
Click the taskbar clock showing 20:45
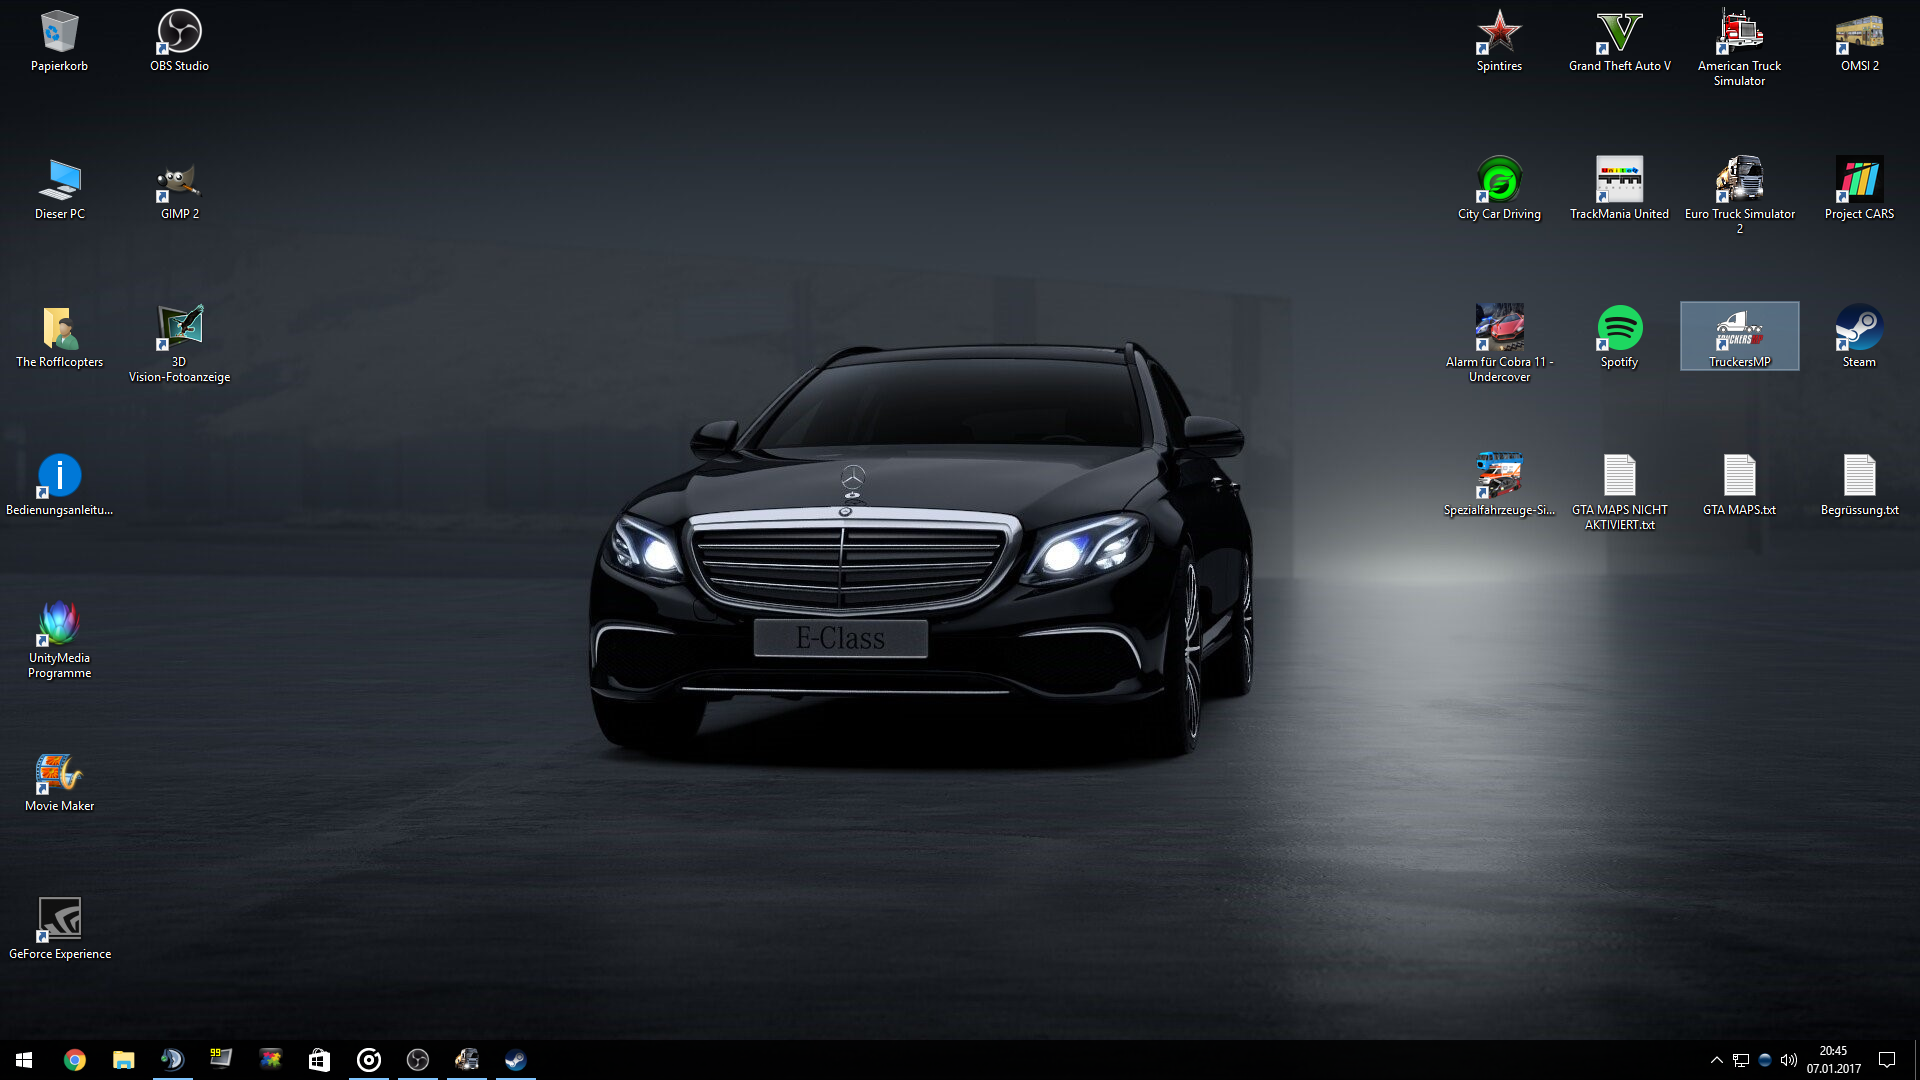[1833, 1060]
